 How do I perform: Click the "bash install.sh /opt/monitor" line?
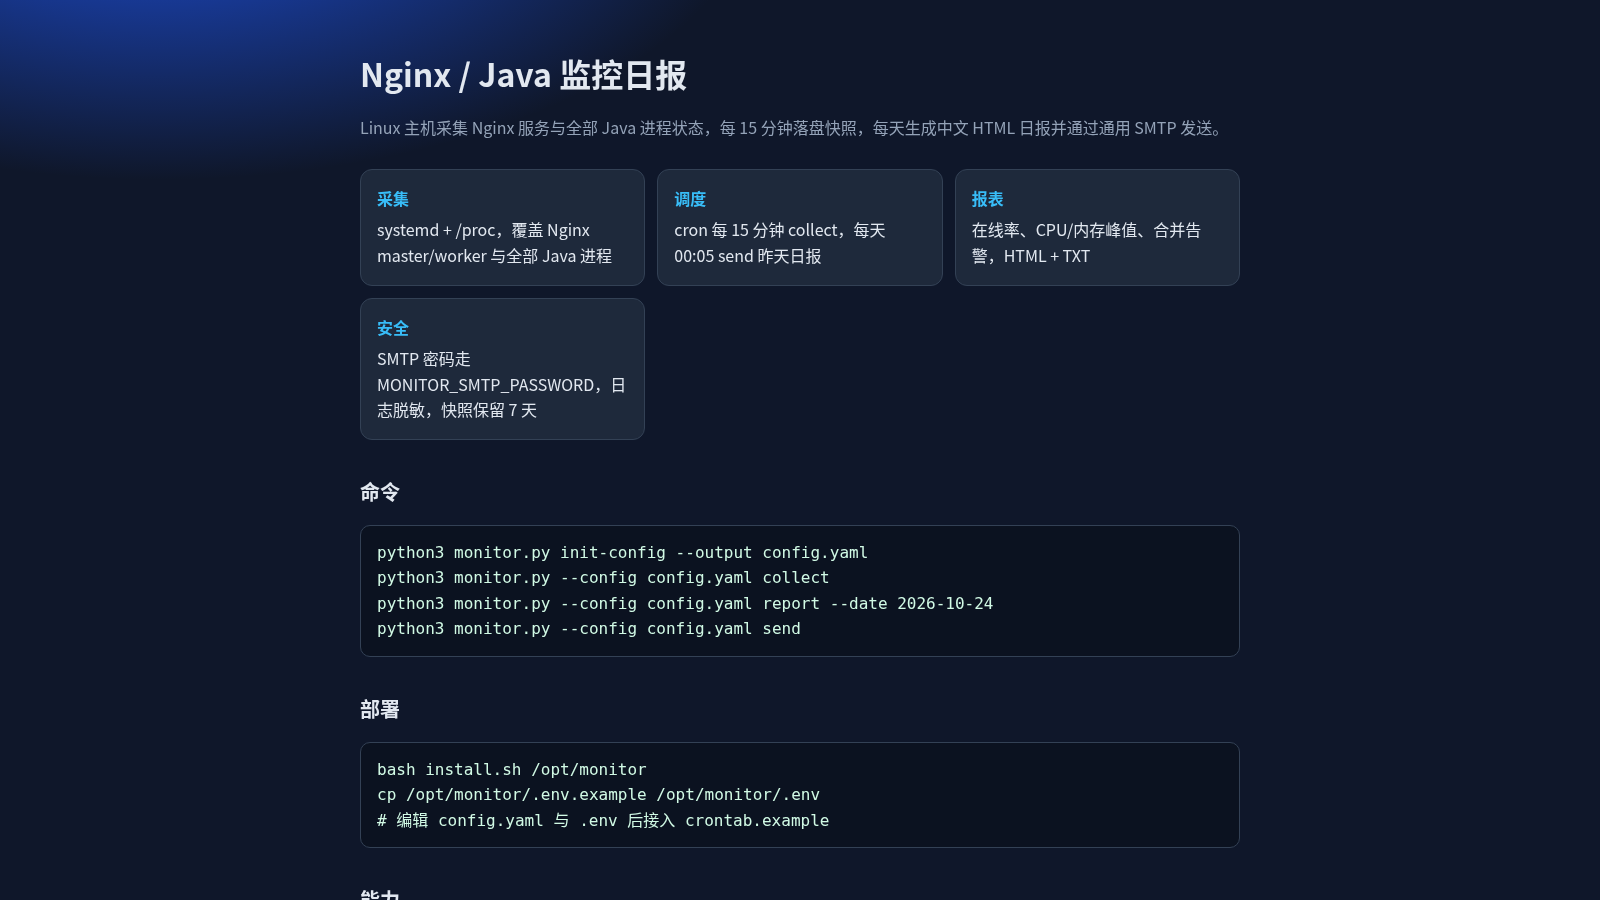pos(512,769)
